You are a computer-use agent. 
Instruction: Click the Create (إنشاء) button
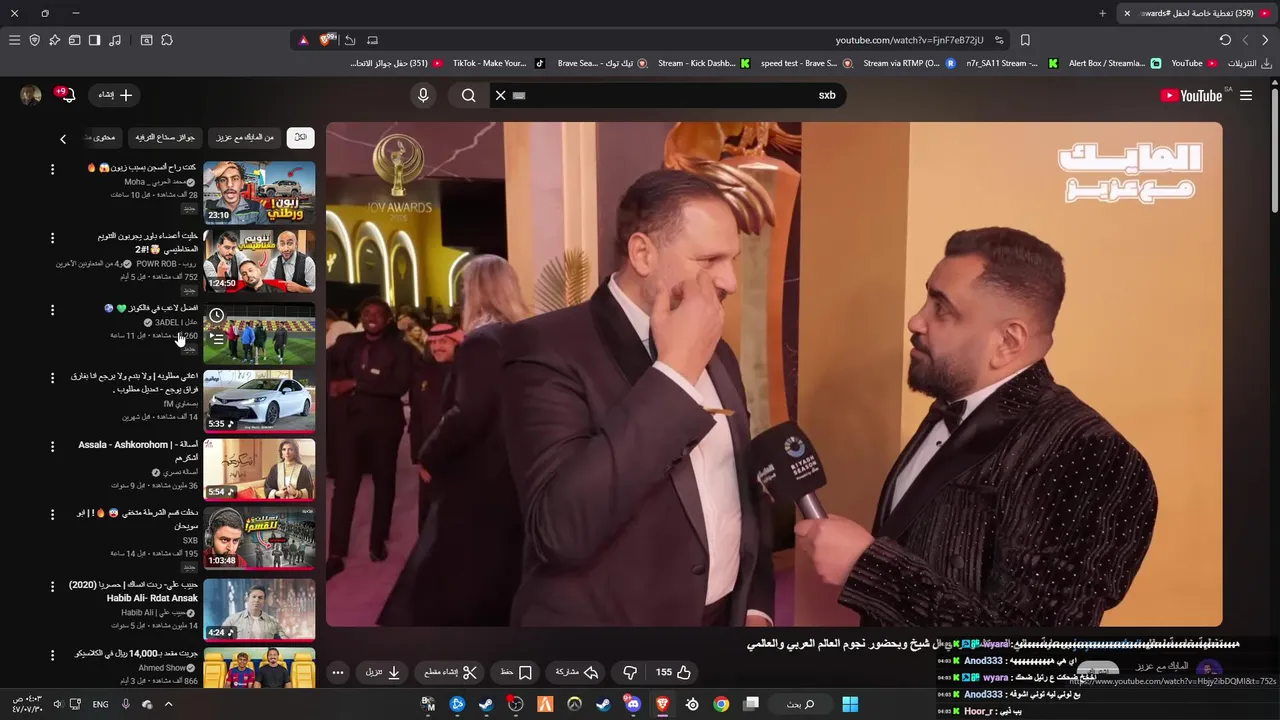[115, 95]
